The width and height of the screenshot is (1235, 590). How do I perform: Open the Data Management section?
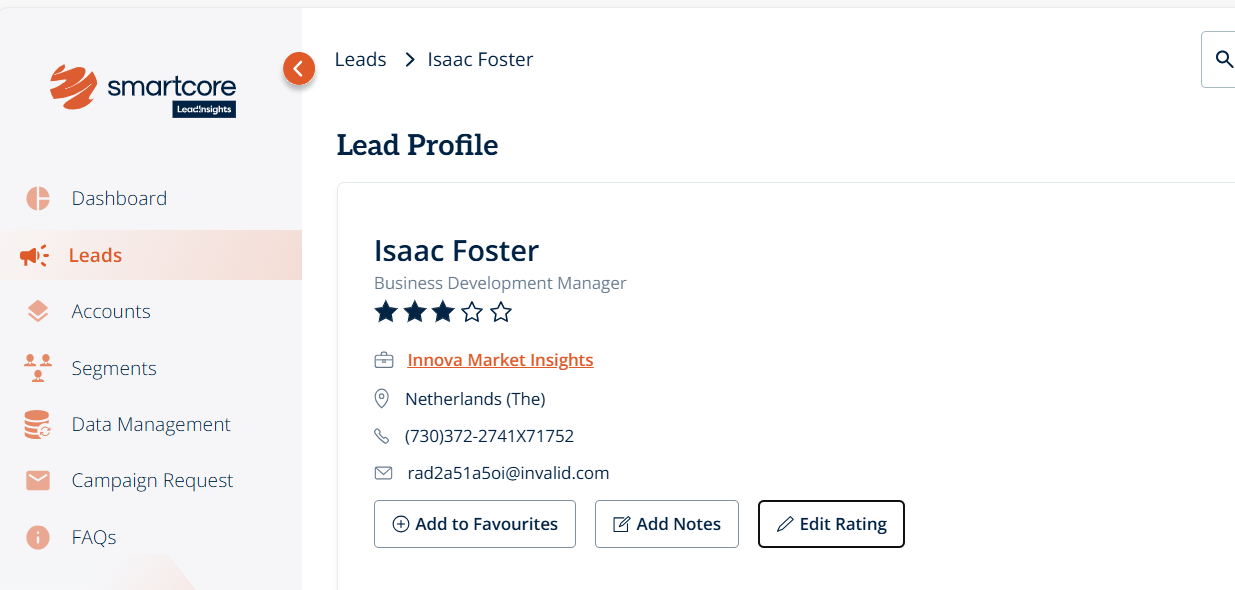coord(151,425)
